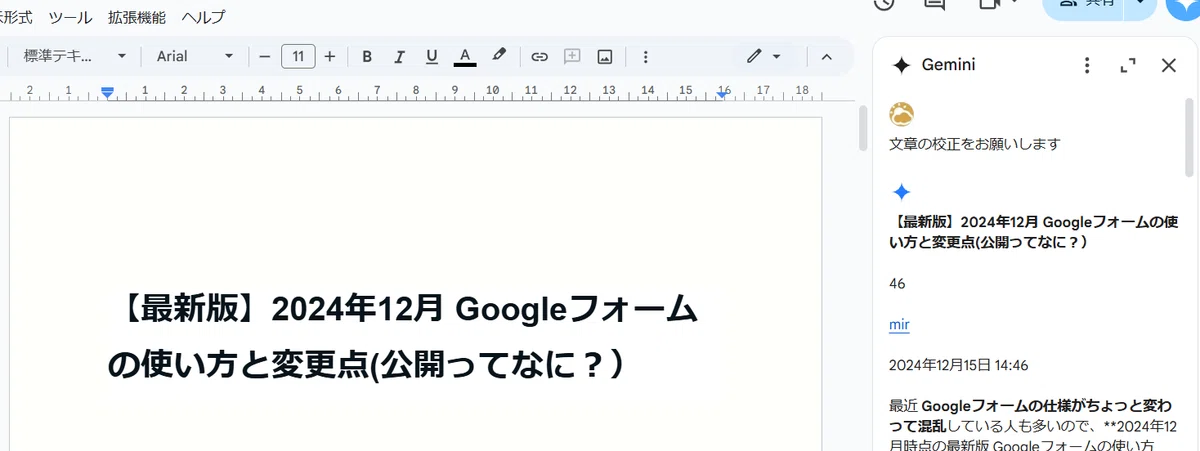Click the Gemini panel scrollbar
This screenshot has height=451, width=1200.
[1190, 137]
